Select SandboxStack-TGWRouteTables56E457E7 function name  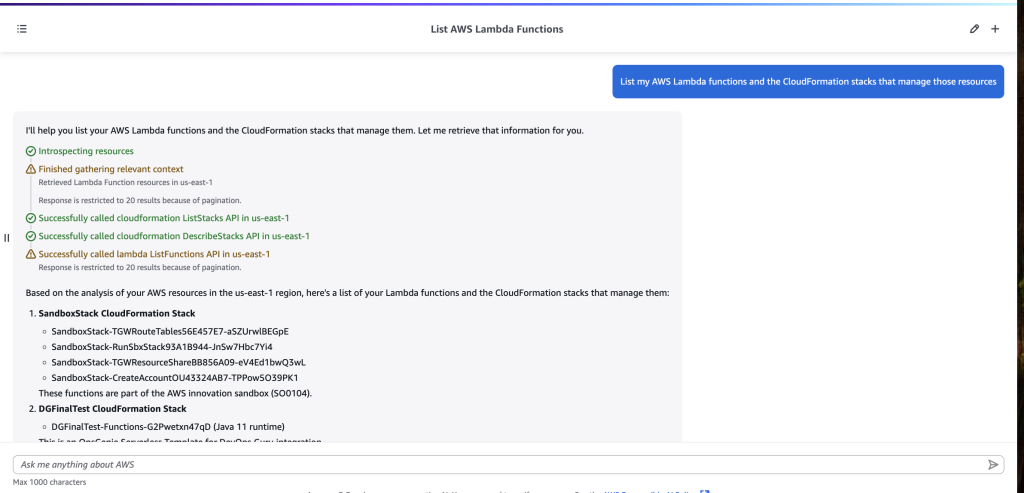[170, 332]
